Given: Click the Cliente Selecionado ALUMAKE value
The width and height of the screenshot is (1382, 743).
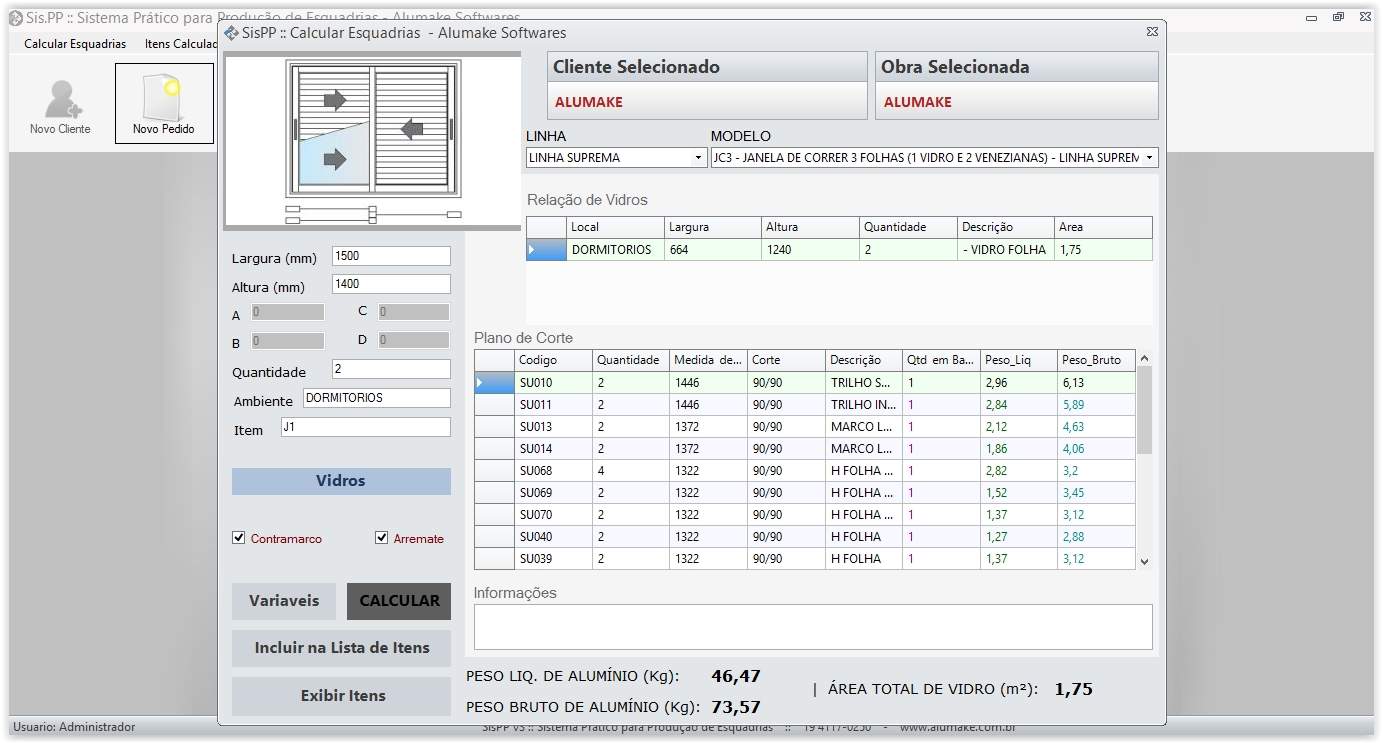Looking at the screenshot, I should pos(589,102).
